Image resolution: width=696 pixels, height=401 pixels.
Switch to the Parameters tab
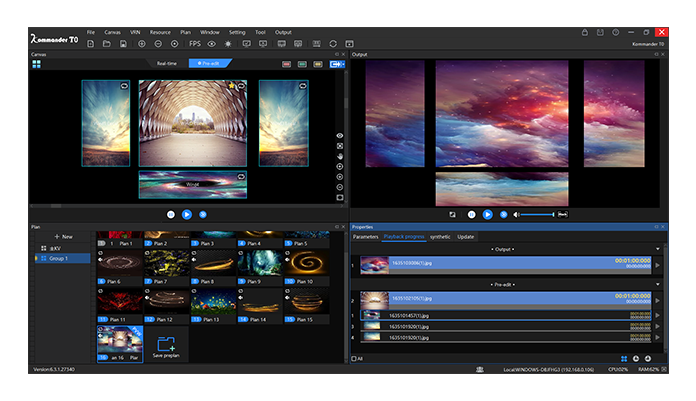[x=365, y=237]
